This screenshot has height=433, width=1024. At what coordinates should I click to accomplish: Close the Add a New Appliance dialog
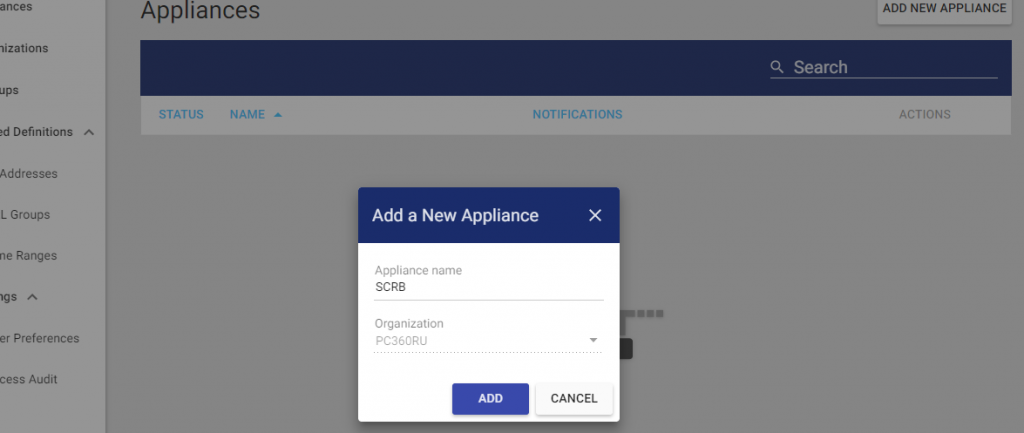pos(595,215)
